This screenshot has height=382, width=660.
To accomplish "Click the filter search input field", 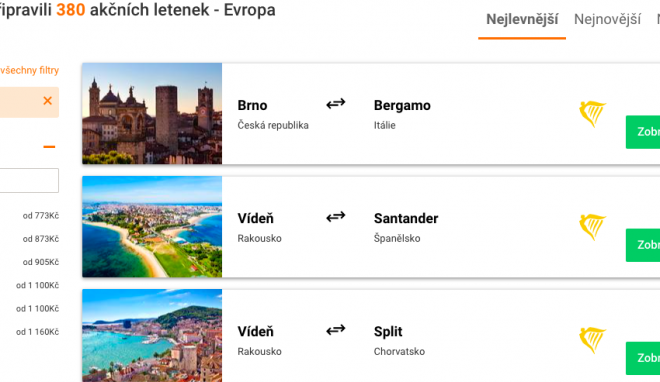I will [29, 180].
